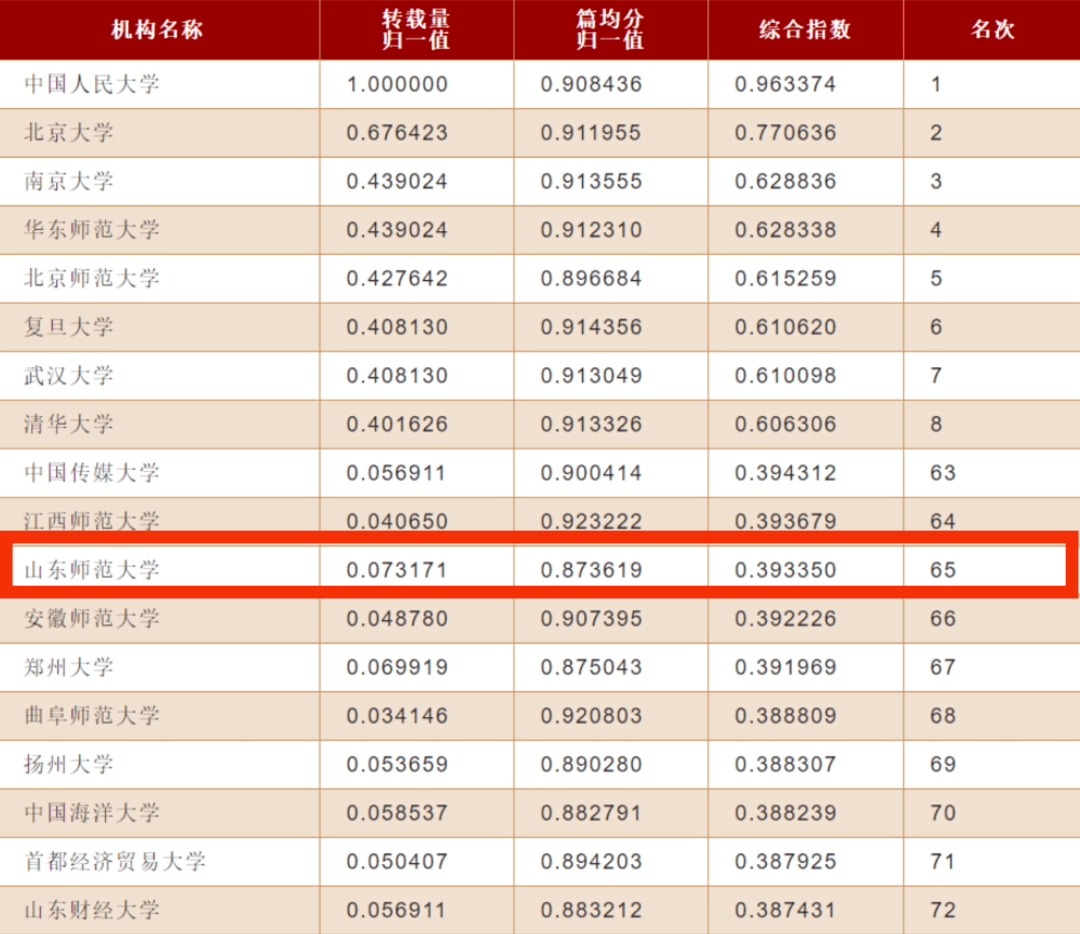Select the index value 0.770636
Screen dimensions: 1080x934
point(786,132)
